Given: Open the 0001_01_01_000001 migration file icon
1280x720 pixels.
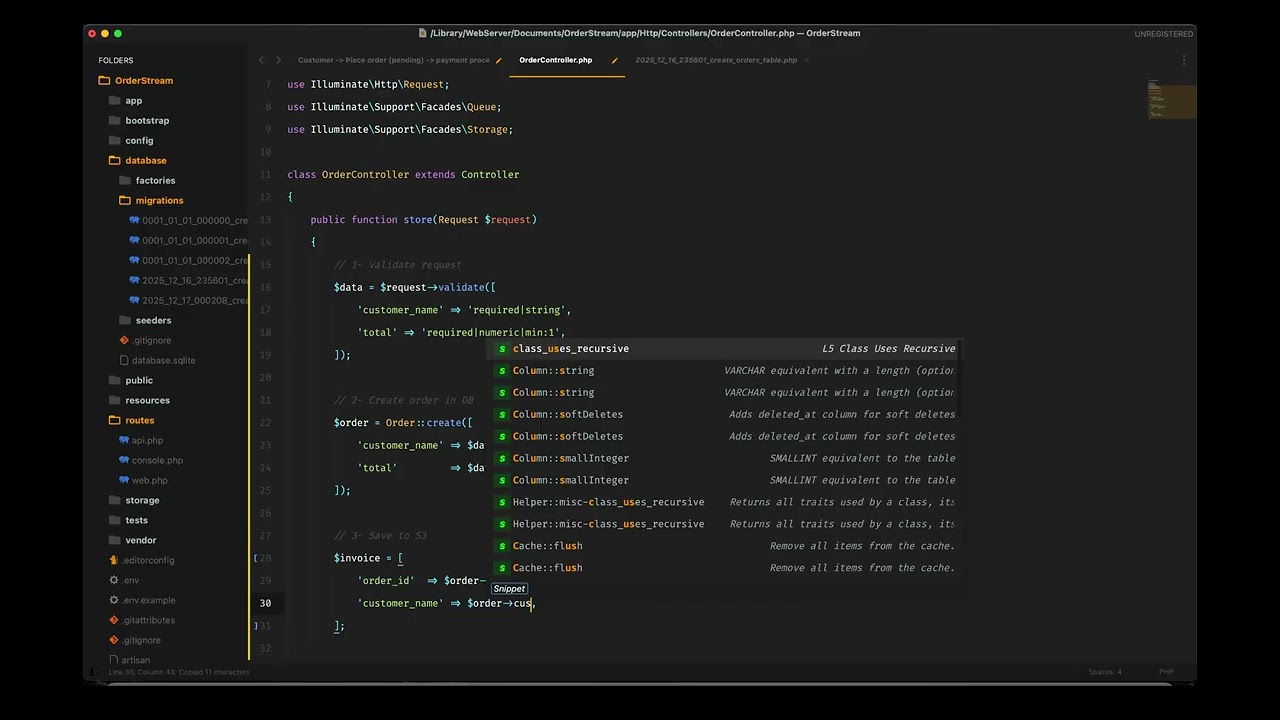Looking at the screenshot, I should point(134,240).
